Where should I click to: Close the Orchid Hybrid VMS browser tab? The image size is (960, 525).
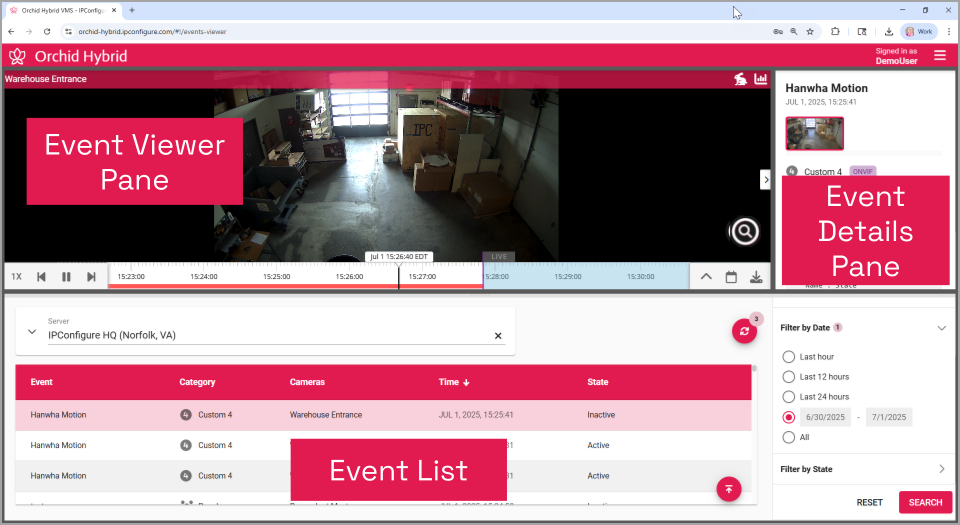tap(114, 10)
